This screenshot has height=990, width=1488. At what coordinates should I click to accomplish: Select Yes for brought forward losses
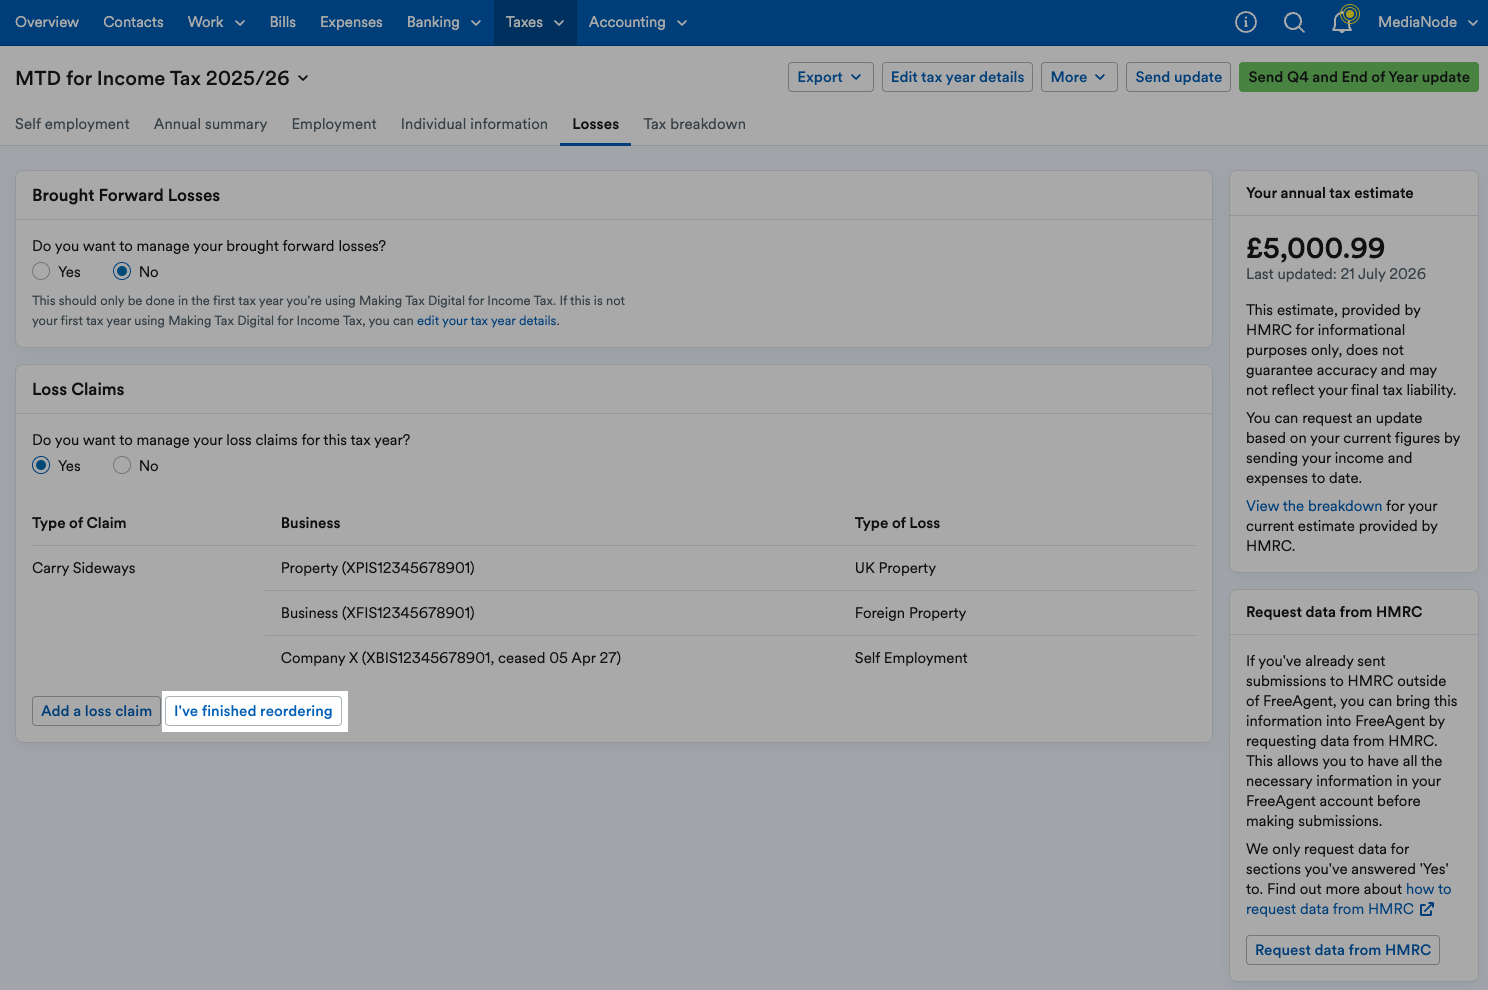click(41, 271)
